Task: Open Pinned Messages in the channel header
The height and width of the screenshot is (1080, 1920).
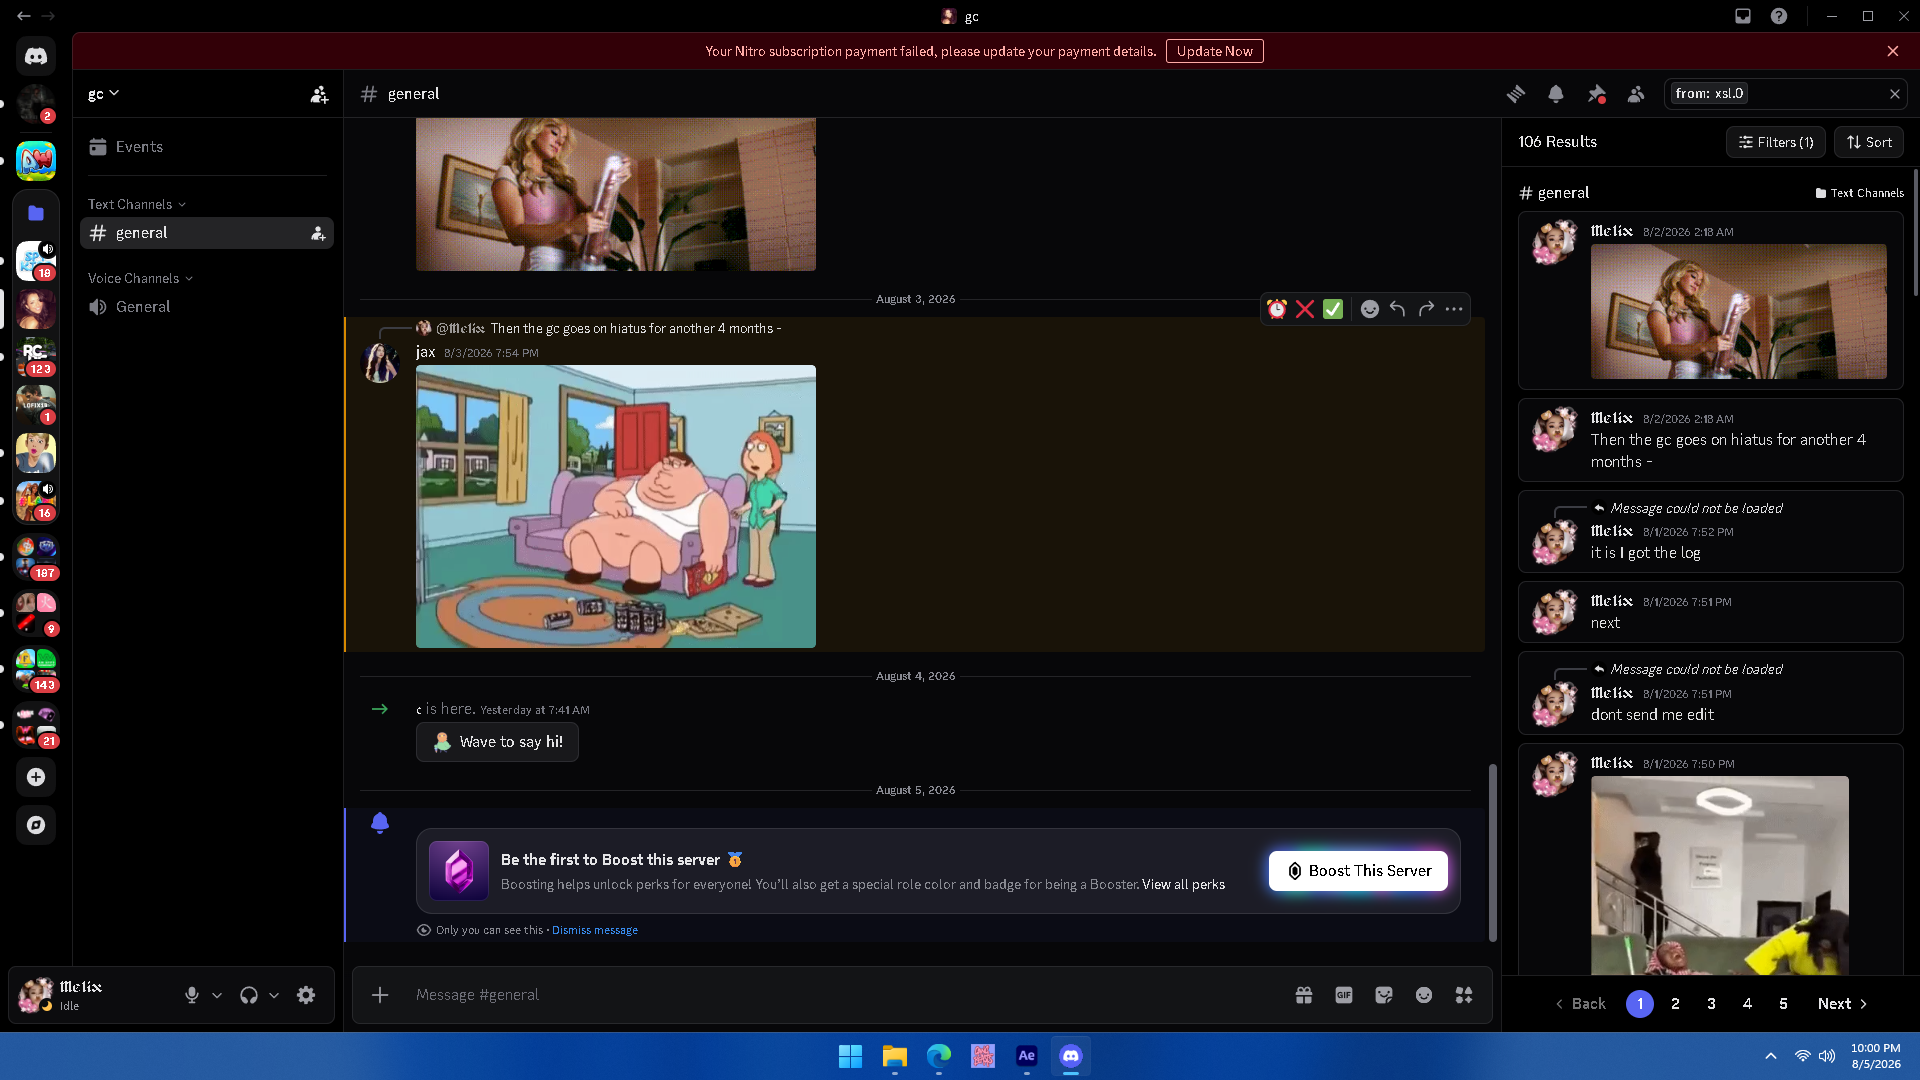Action: point(1596,94)
